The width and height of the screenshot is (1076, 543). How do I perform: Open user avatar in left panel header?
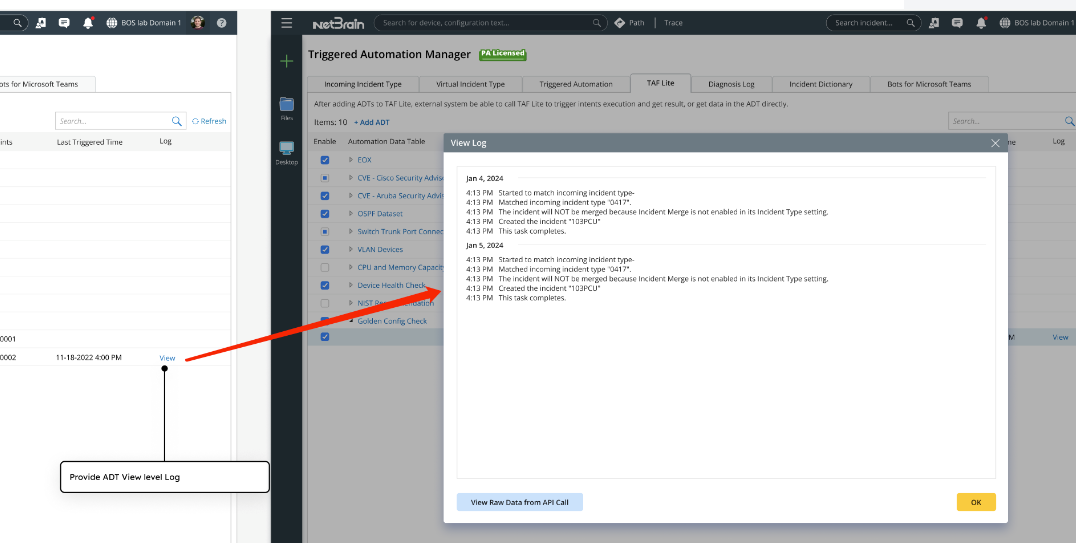coord(198,23)
